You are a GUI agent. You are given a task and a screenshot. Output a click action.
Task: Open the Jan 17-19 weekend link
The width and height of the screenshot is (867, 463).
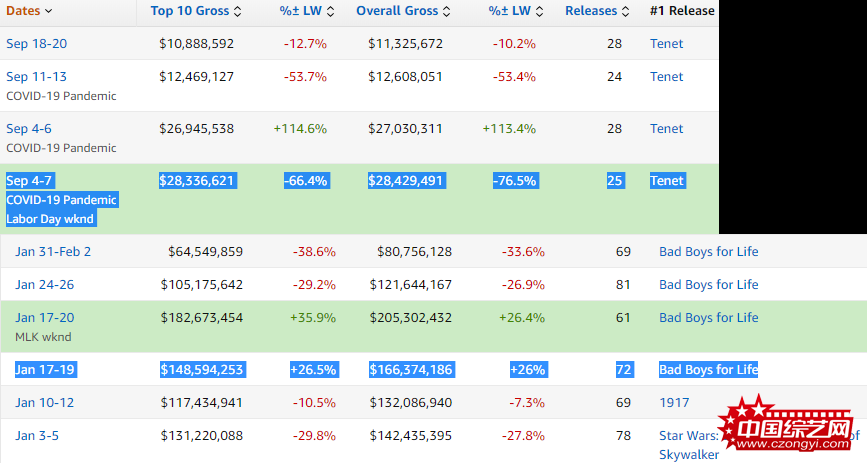tap(45, 370)
